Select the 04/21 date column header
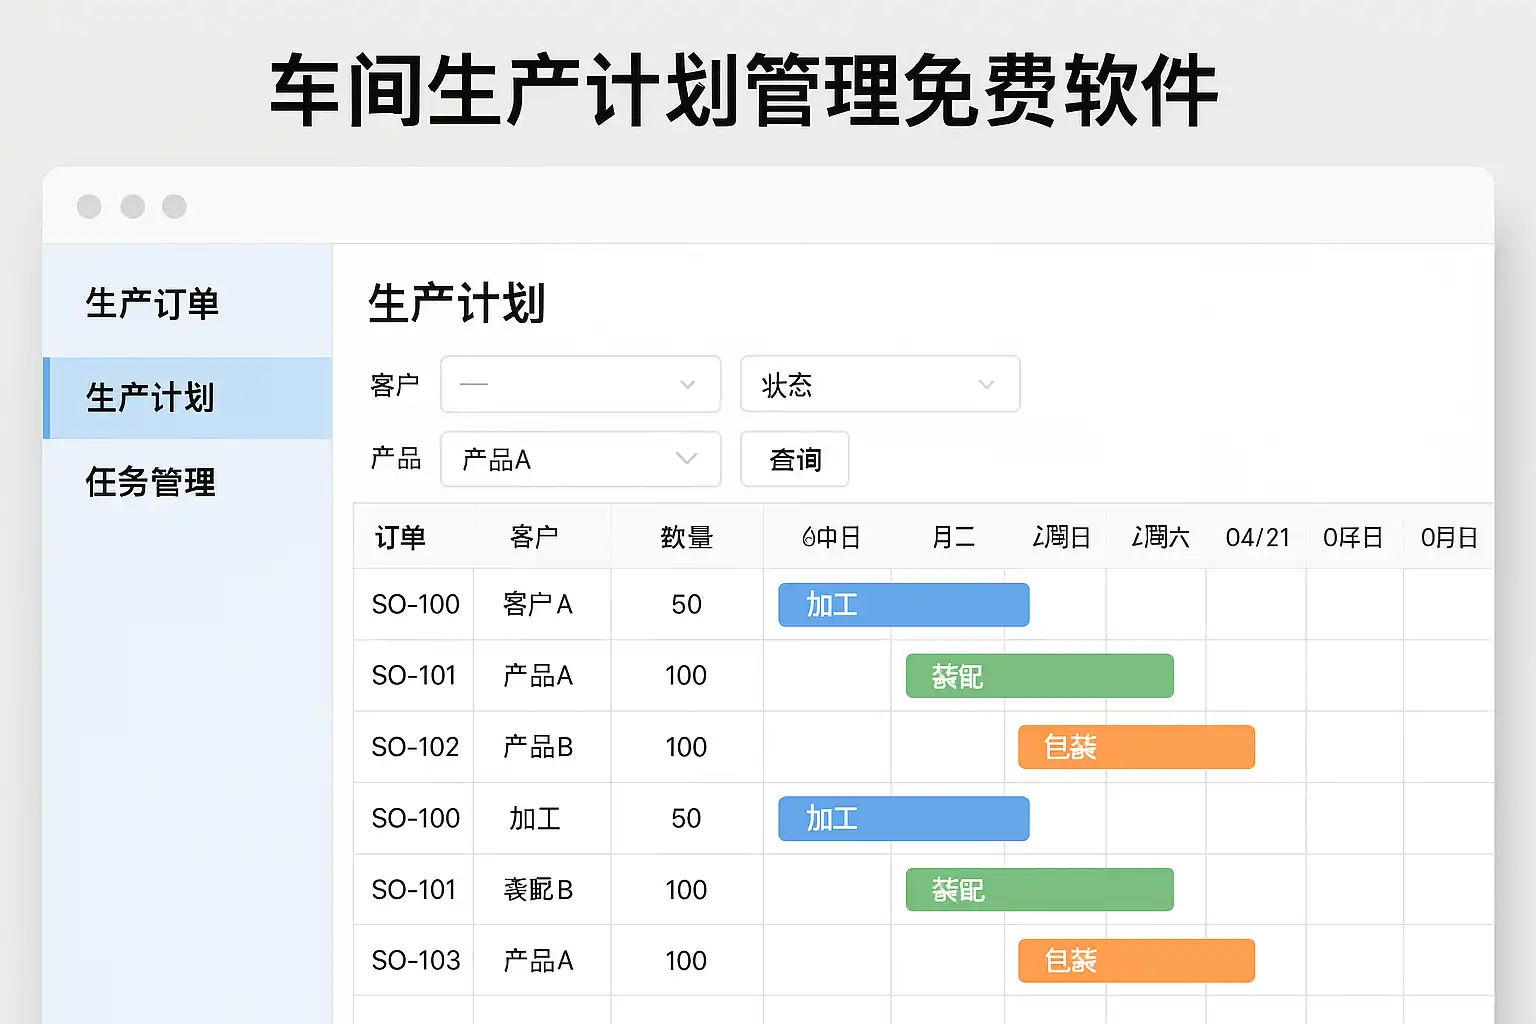The width and height of the screenshot is (1536, 1024). coord(1257,538)
